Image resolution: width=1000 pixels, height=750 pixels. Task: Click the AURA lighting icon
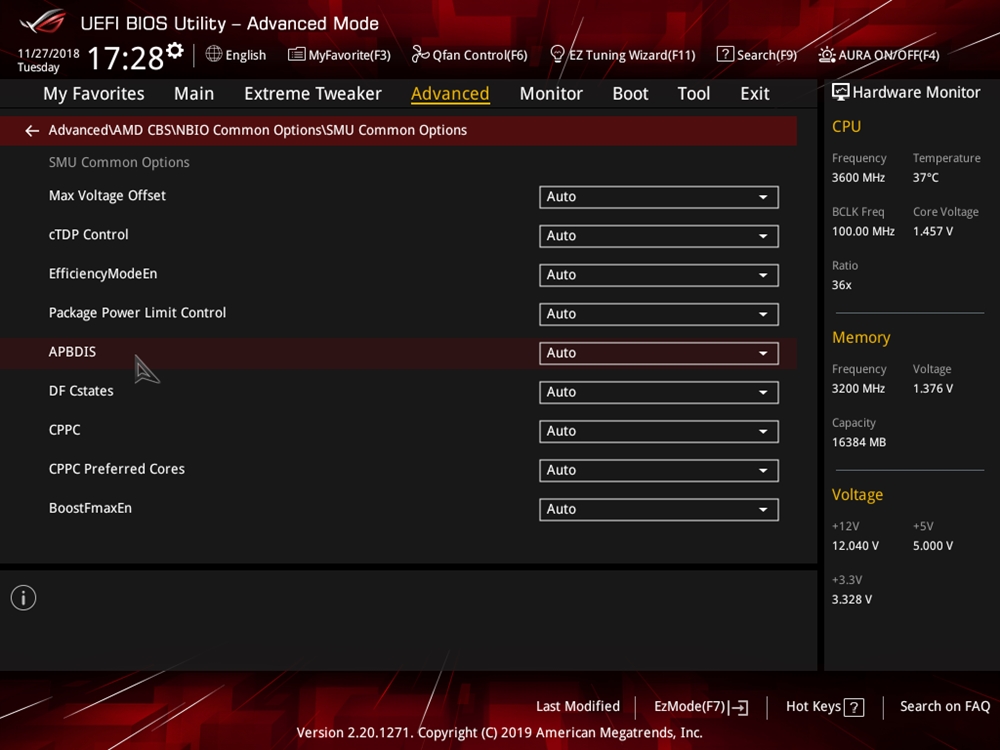(827, 55)
